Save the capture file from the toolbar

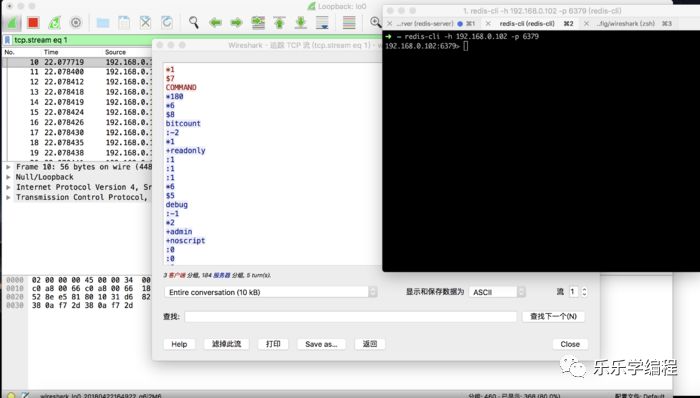point(124,22)
